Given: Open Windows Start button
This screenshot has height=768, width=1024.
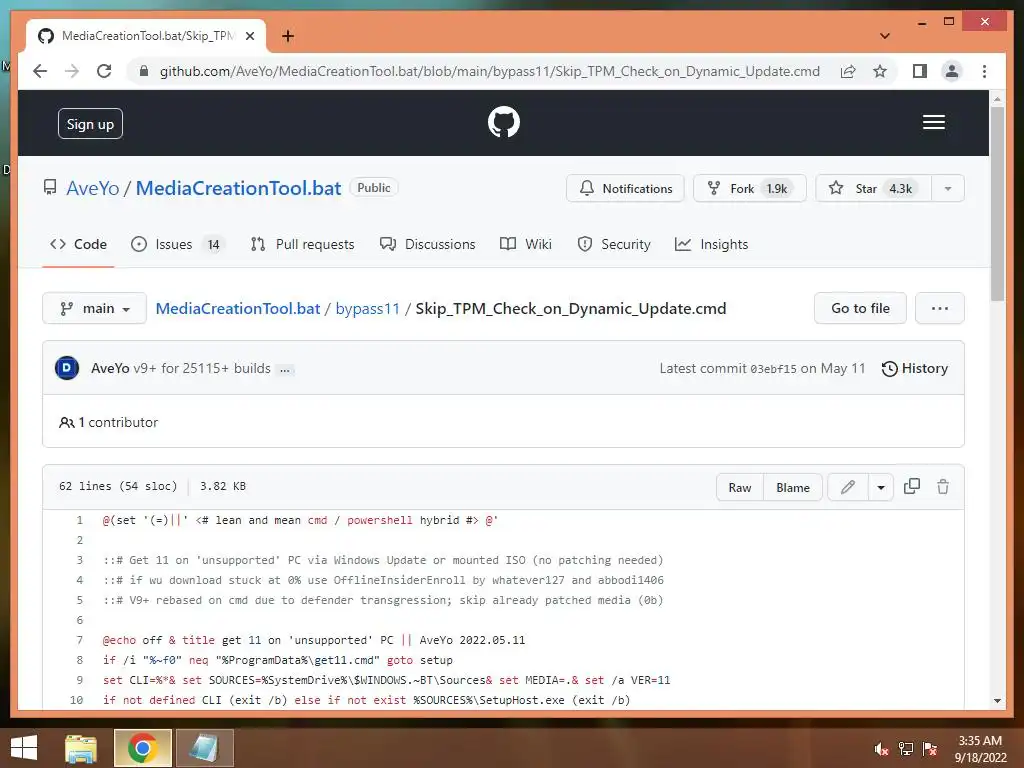Looking at the screenshot, I should coord(24,748).
